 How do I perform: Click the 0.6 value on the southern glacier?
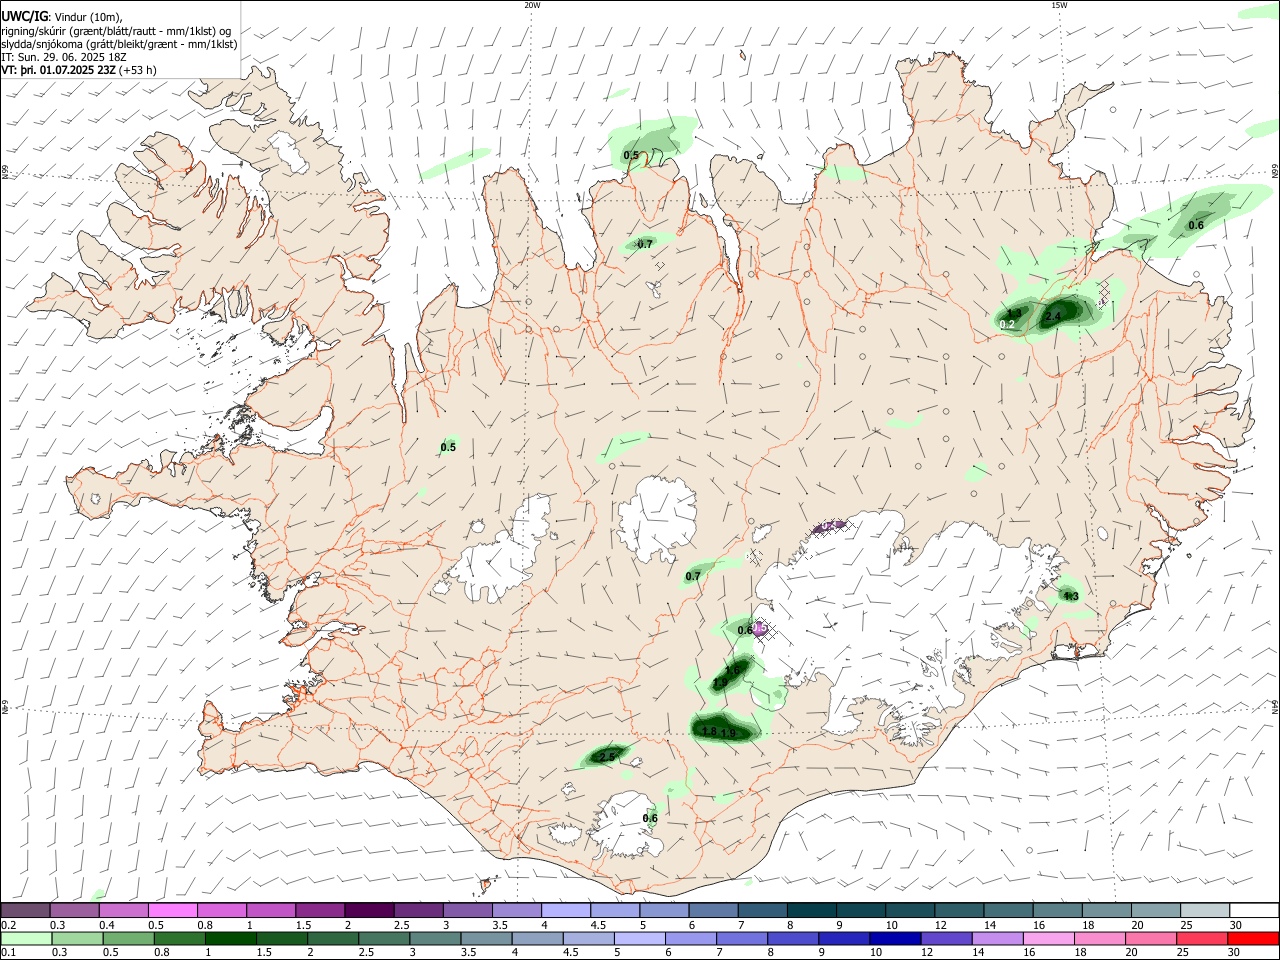pyautogui.click(x=650, y=819)
